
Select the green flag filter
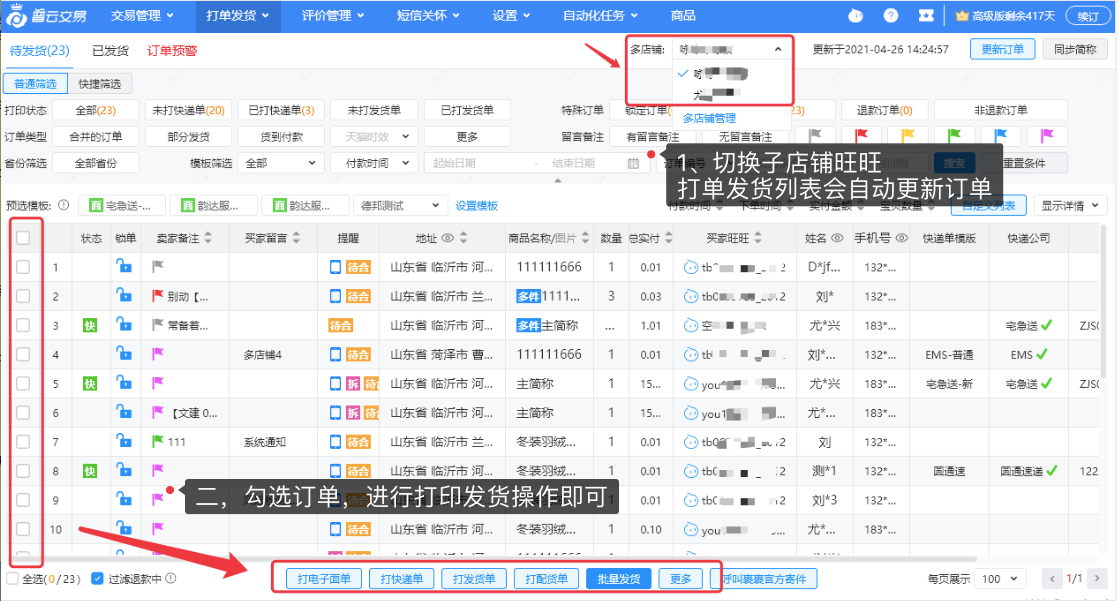click(x=954, y=136)
